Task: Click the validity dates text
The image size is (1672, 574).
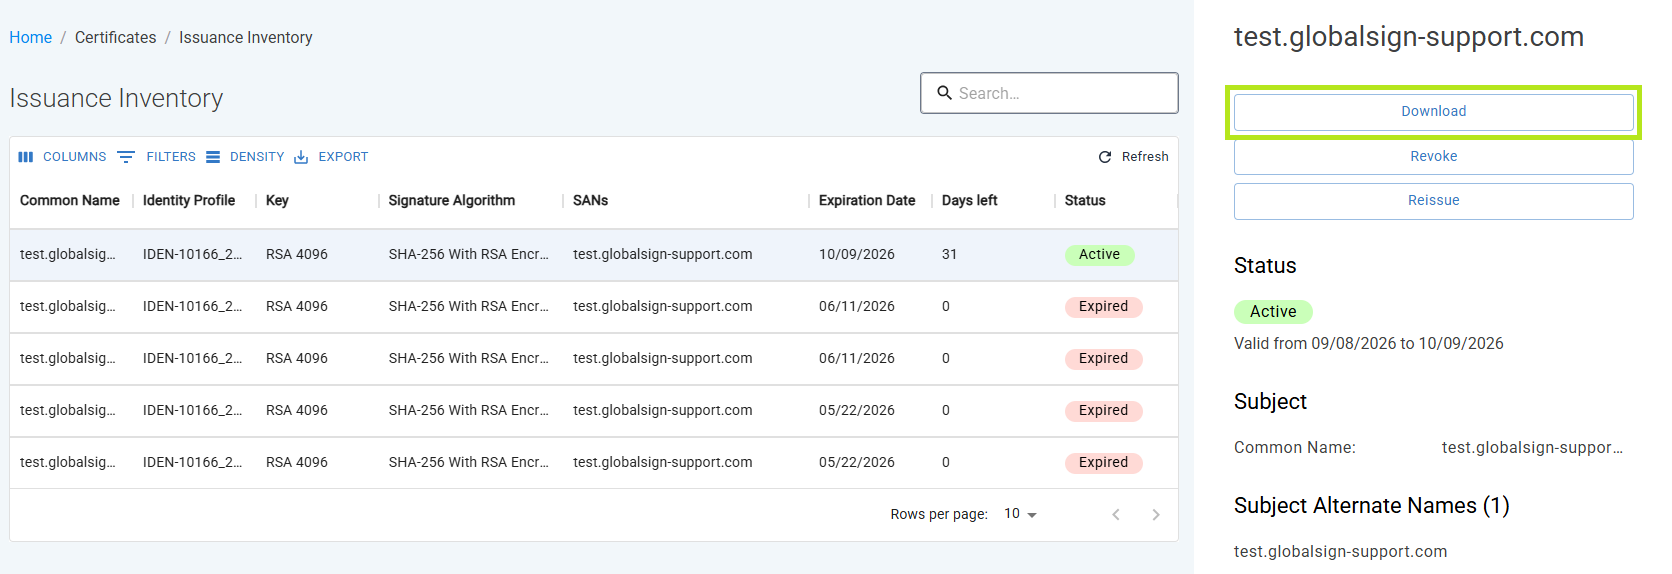Action: point(1369,344)
